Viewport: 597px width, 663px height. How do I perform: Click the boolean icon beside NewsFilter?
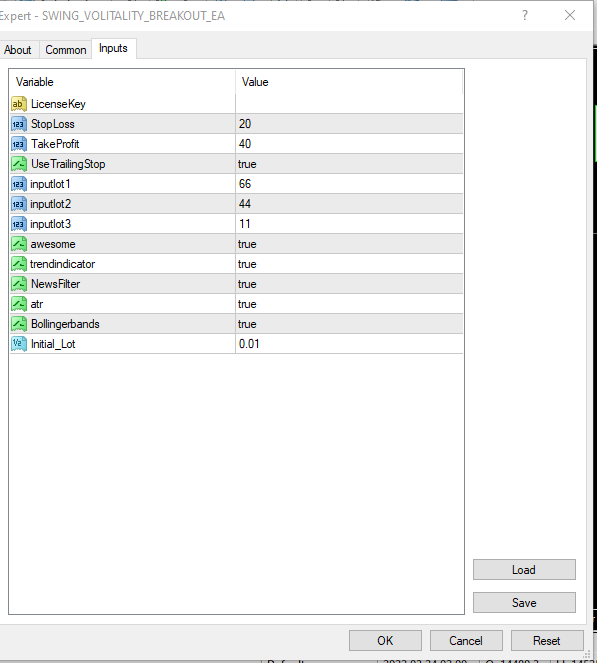tap(19, 284)
